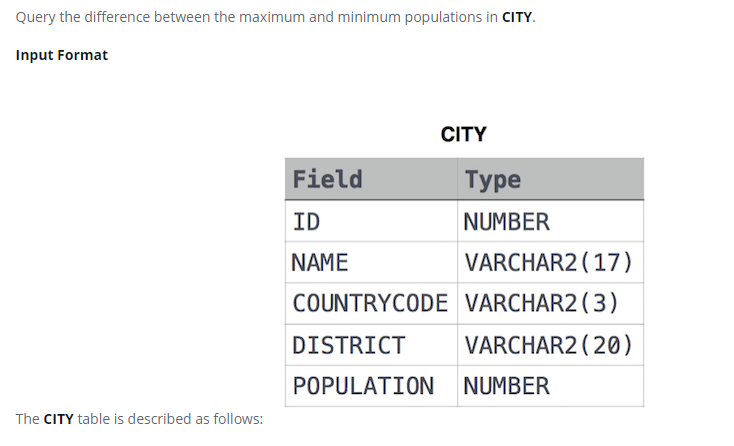Click the NUMBER type beside POPULATION
Screen dimensions: 734x446
tap(550, 386)
